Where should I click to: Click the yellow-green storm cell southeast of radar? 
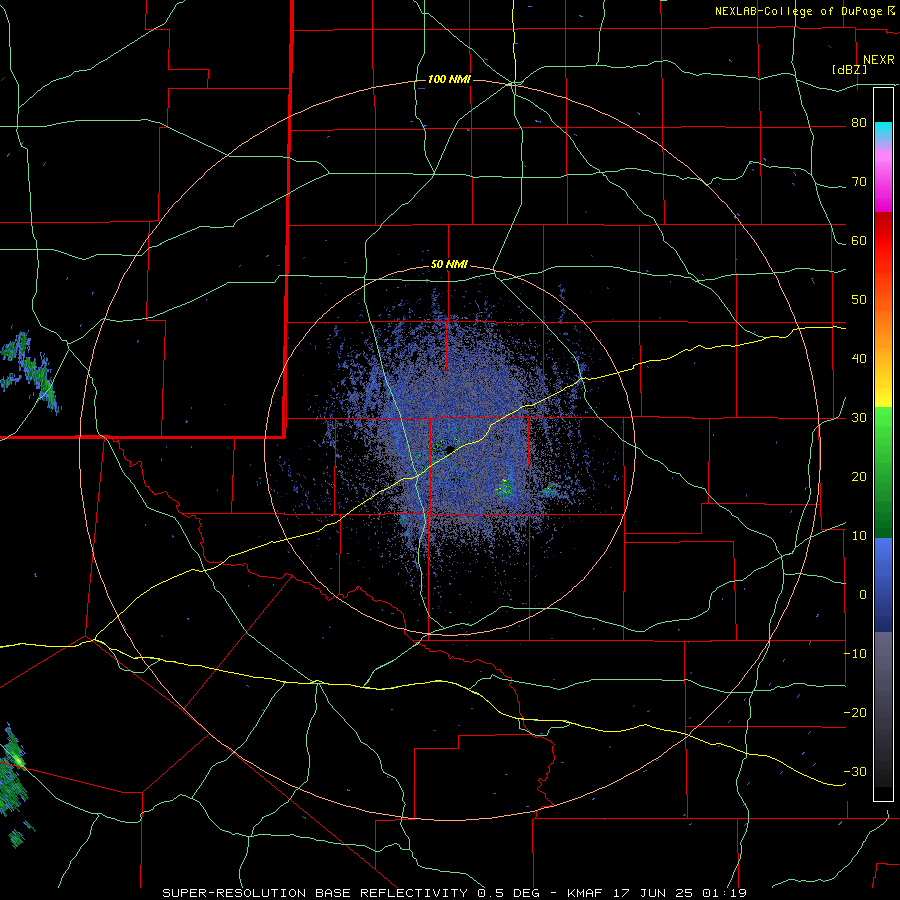pyautogui.click(x=505, y=488)
